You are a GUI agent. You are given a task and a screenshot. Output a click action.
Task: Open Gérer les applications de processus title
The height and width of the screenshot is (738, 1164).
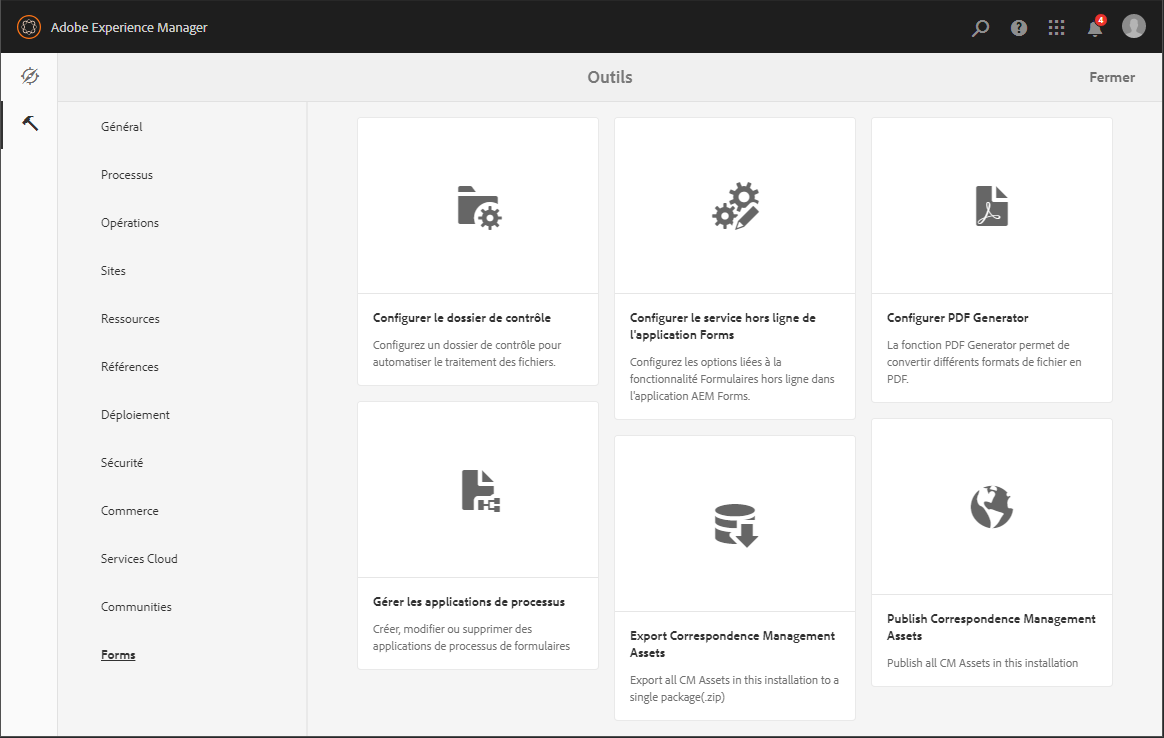tap(469, 602)
